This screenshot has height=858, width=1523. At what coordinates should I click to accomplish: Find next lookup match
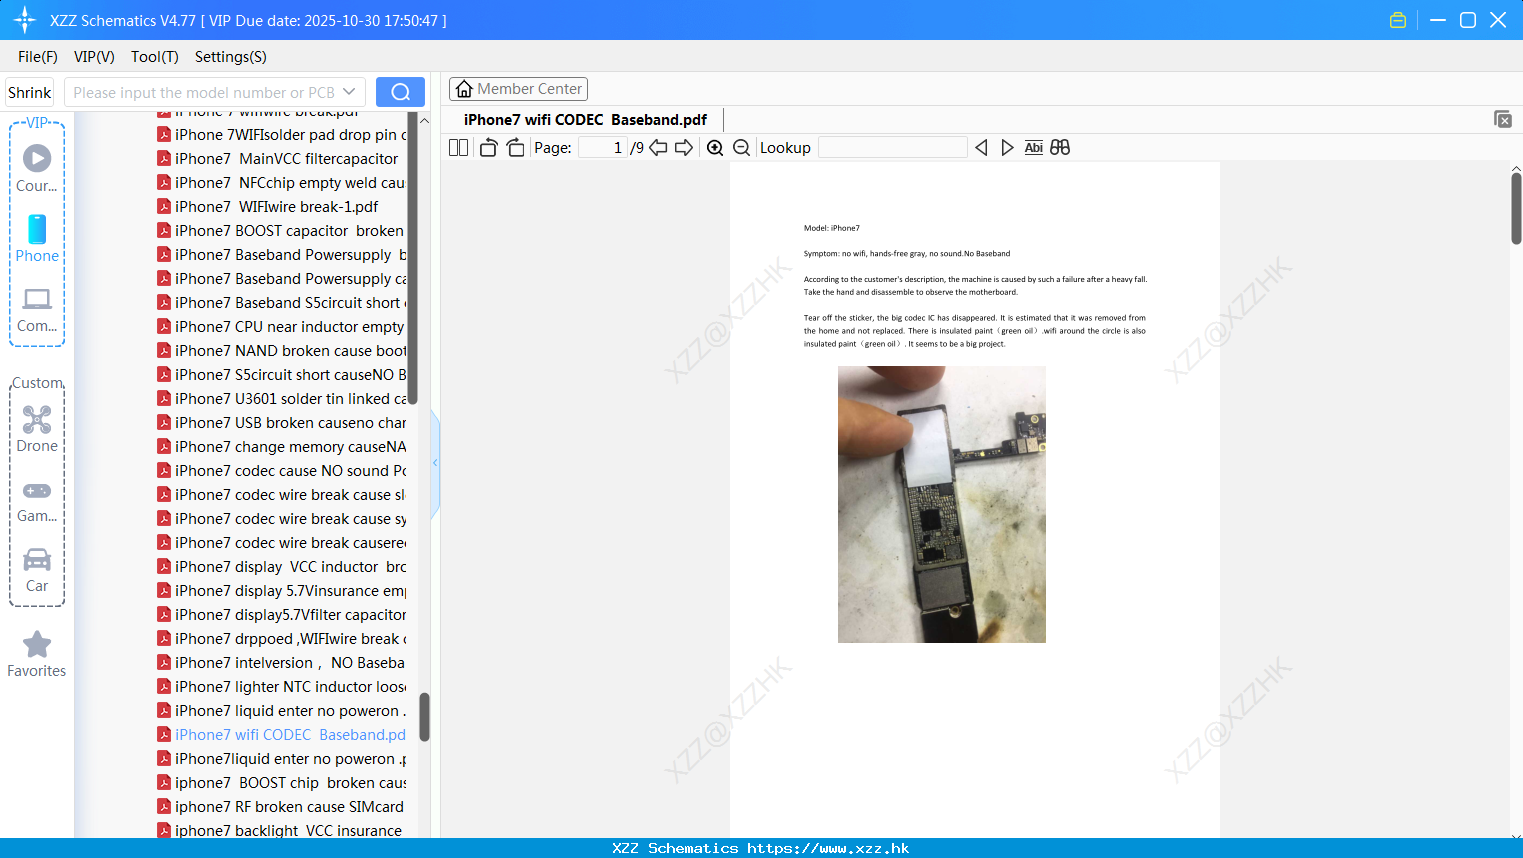click(1007, 147)
